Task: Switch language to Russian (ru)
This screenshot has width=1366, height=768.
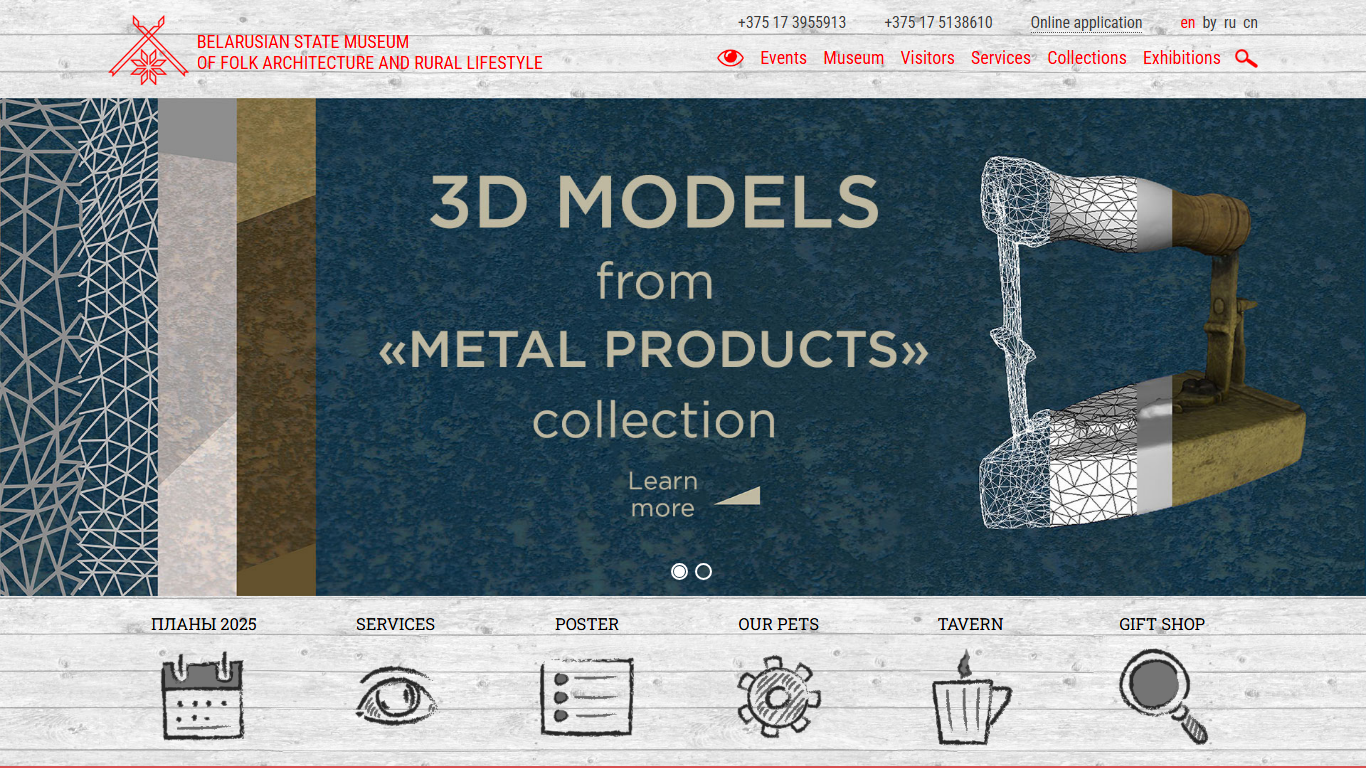Action: (1230, 23)
